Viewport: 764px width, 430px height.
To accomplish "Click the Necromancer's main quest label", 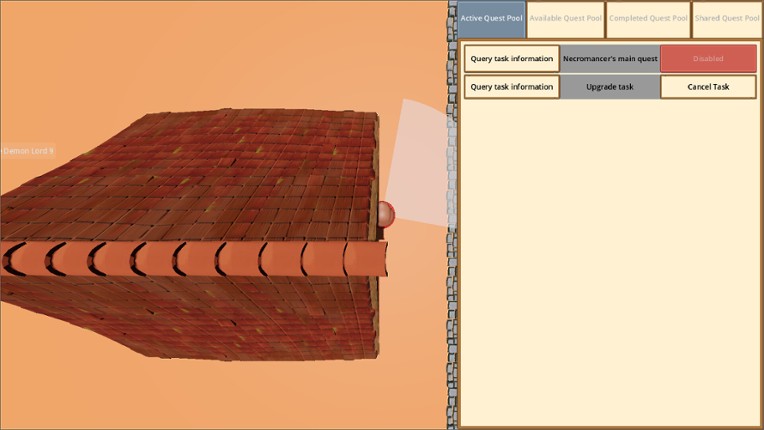I will [x=610, y=59].
